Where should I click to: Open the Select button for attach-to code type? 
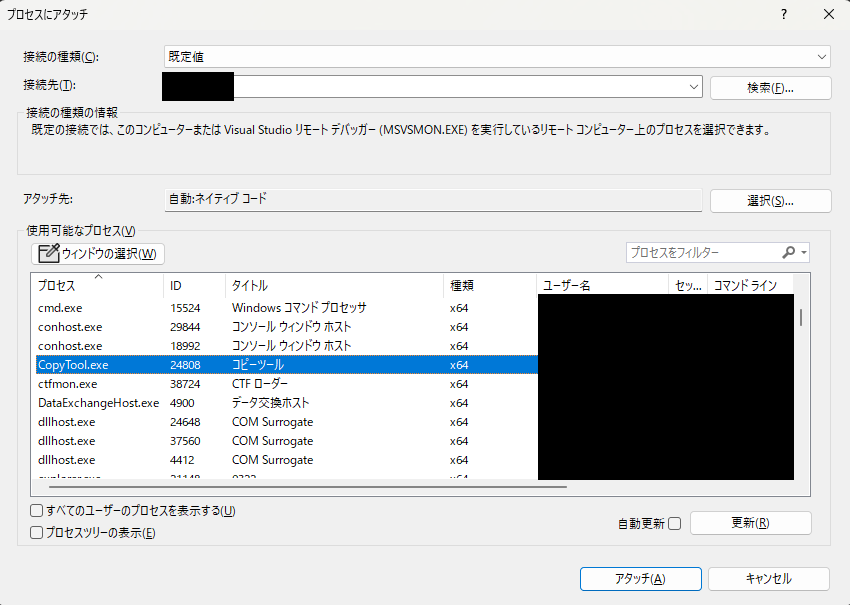coord(770,201)
